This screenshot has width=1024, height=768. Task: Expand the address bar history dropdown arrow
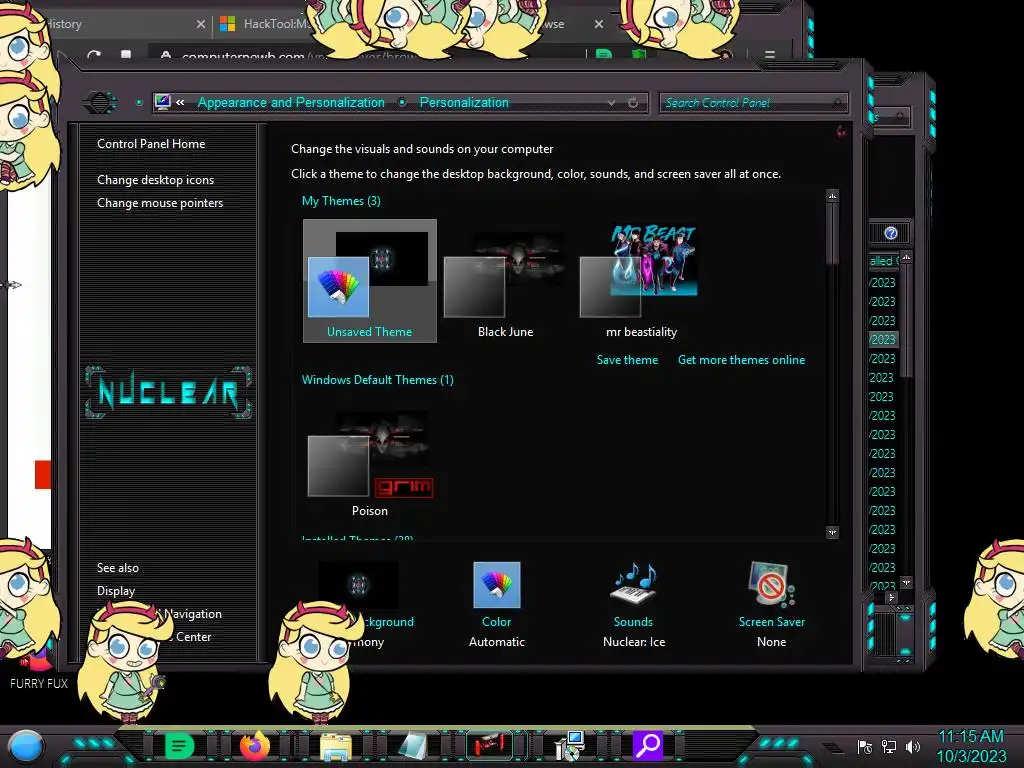[611, 103]
